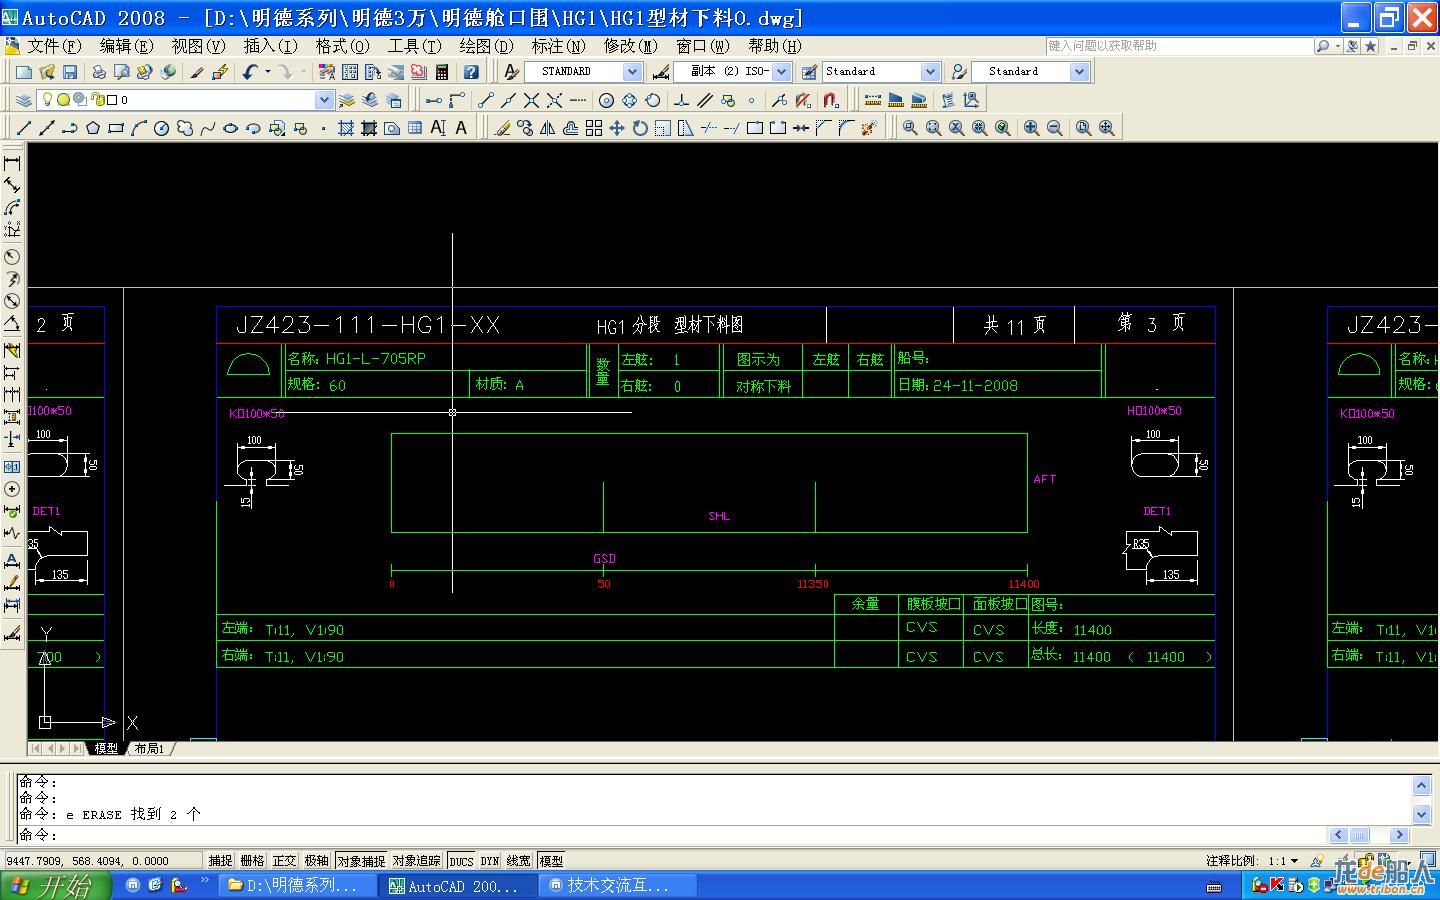Click the Array modify tool
This screenshot has height=900, width=1440.
pos(594,128)
